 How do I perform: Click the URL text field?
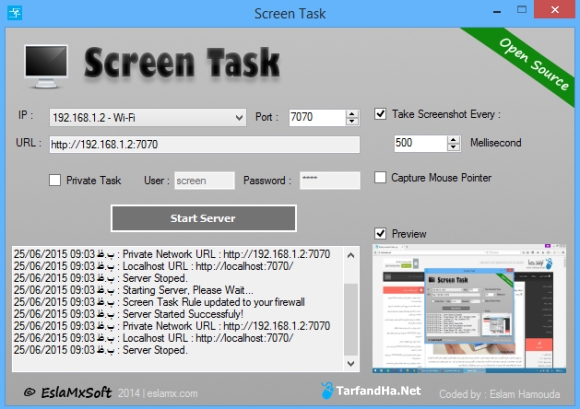coord(205,144)
